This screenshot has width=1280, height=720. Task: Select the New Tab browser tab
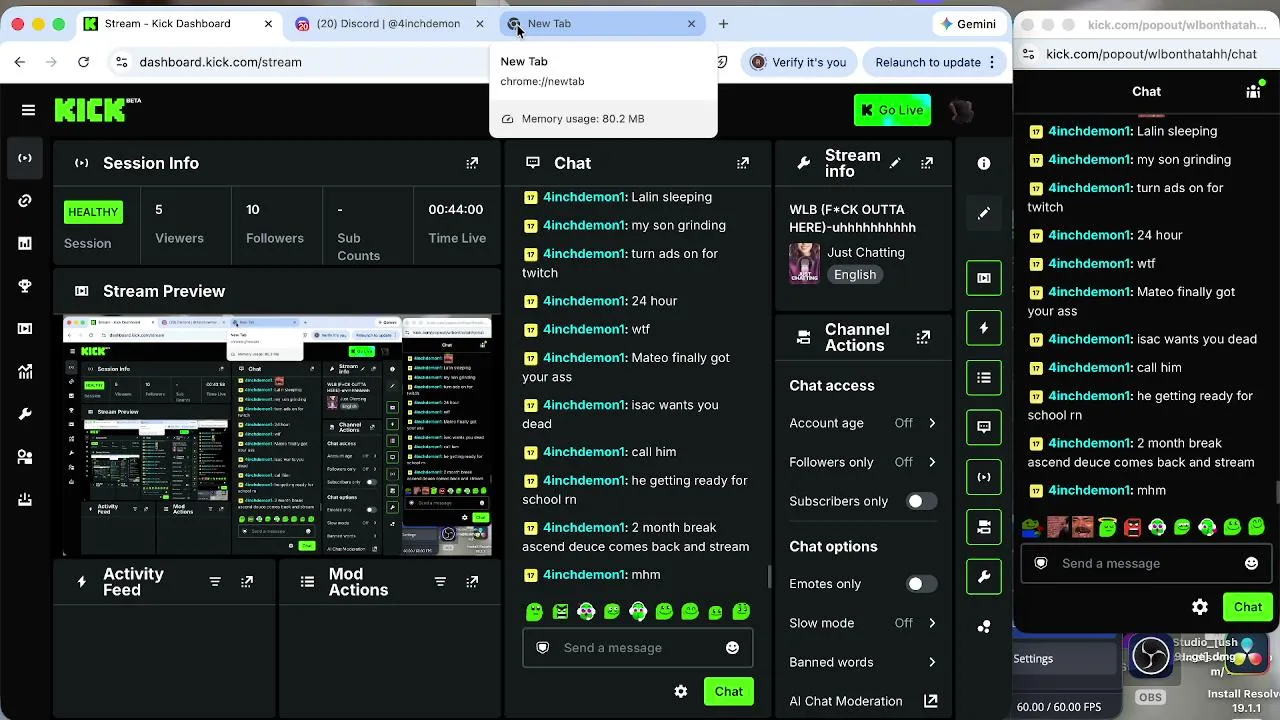coord(601,24)
